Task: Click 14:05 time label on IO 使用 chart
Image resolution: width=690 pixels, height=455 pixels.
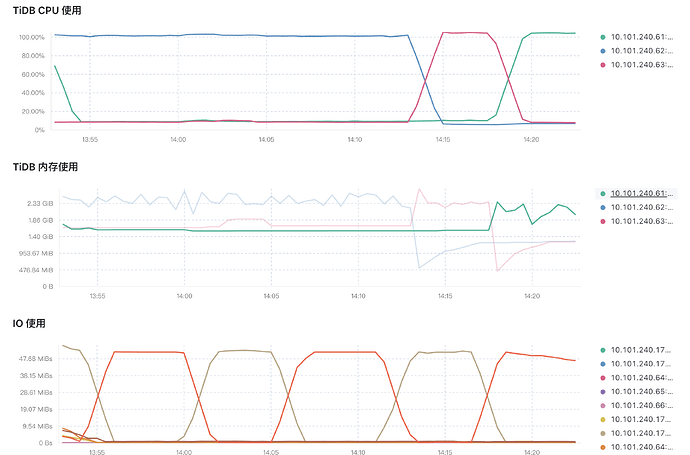Action: 268,452
